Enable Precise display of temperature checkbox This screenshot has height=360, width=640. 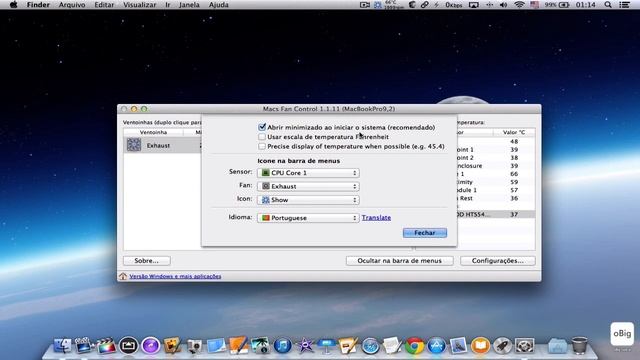tap(262, 146)
